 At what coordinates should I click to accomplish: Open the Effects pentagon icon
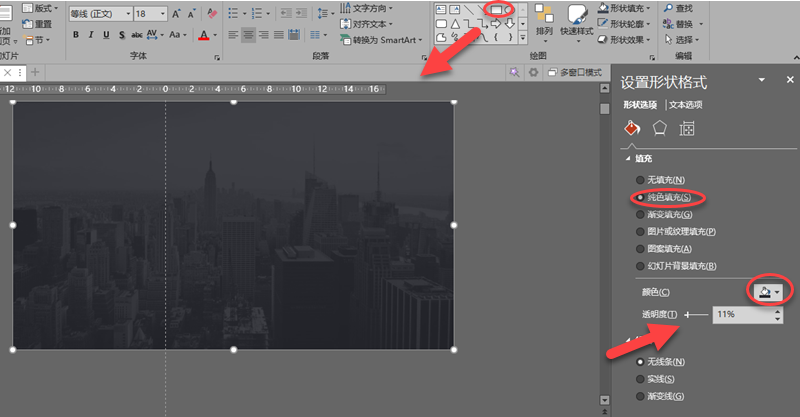[660, 128]
